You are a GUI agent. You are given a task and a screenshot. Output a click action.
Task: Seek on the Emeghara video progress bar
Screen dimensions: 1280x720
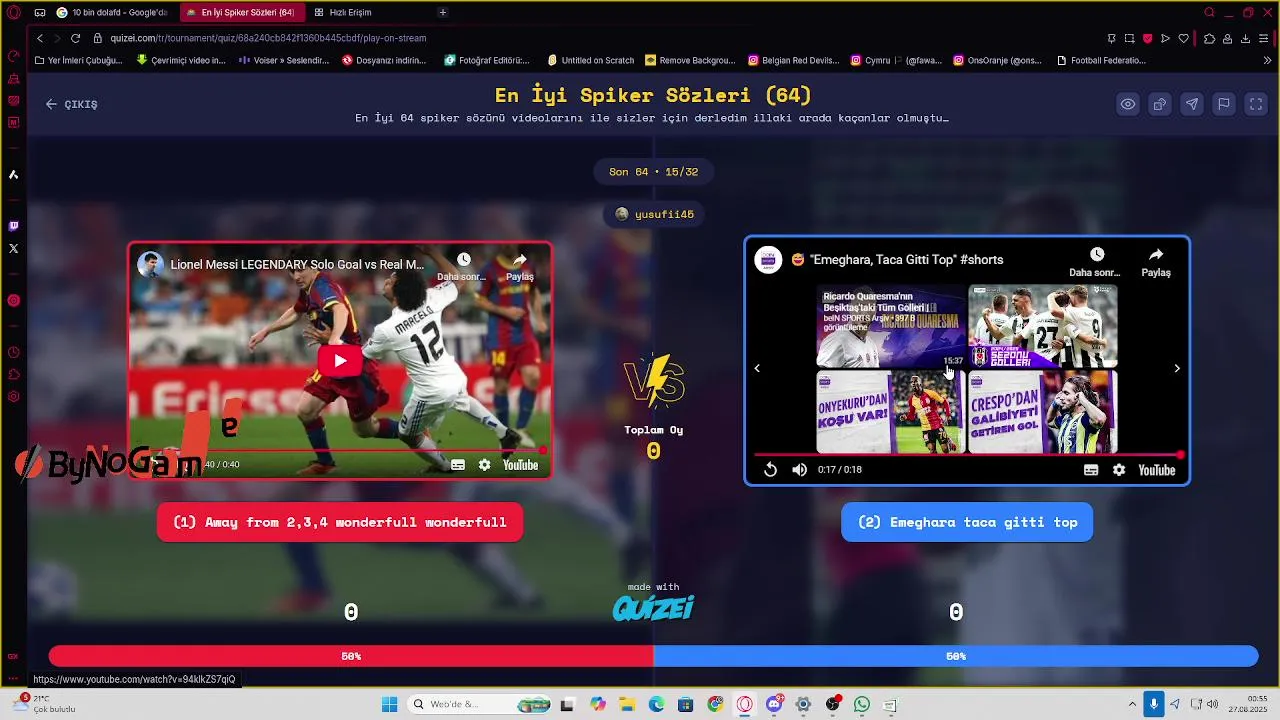[967, 455]
